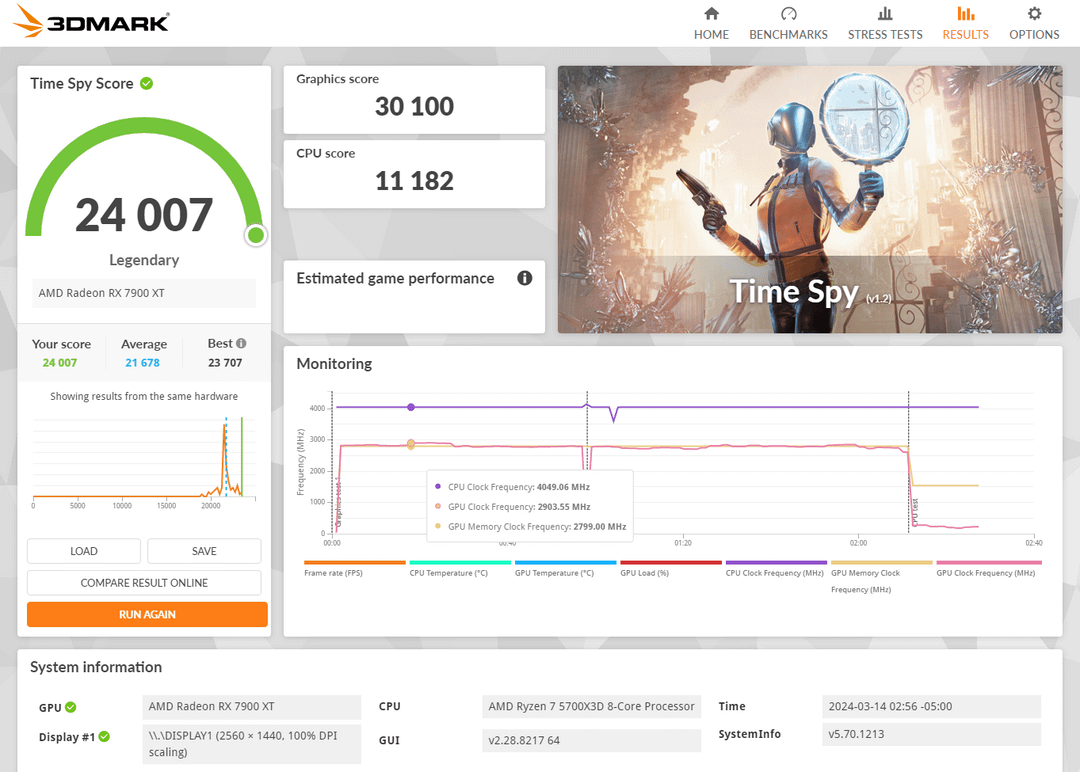This screenshot has width=1080, height=772.
Task: Click the info icon beside Estimated game performance
Action: click(x=525, y=278)
